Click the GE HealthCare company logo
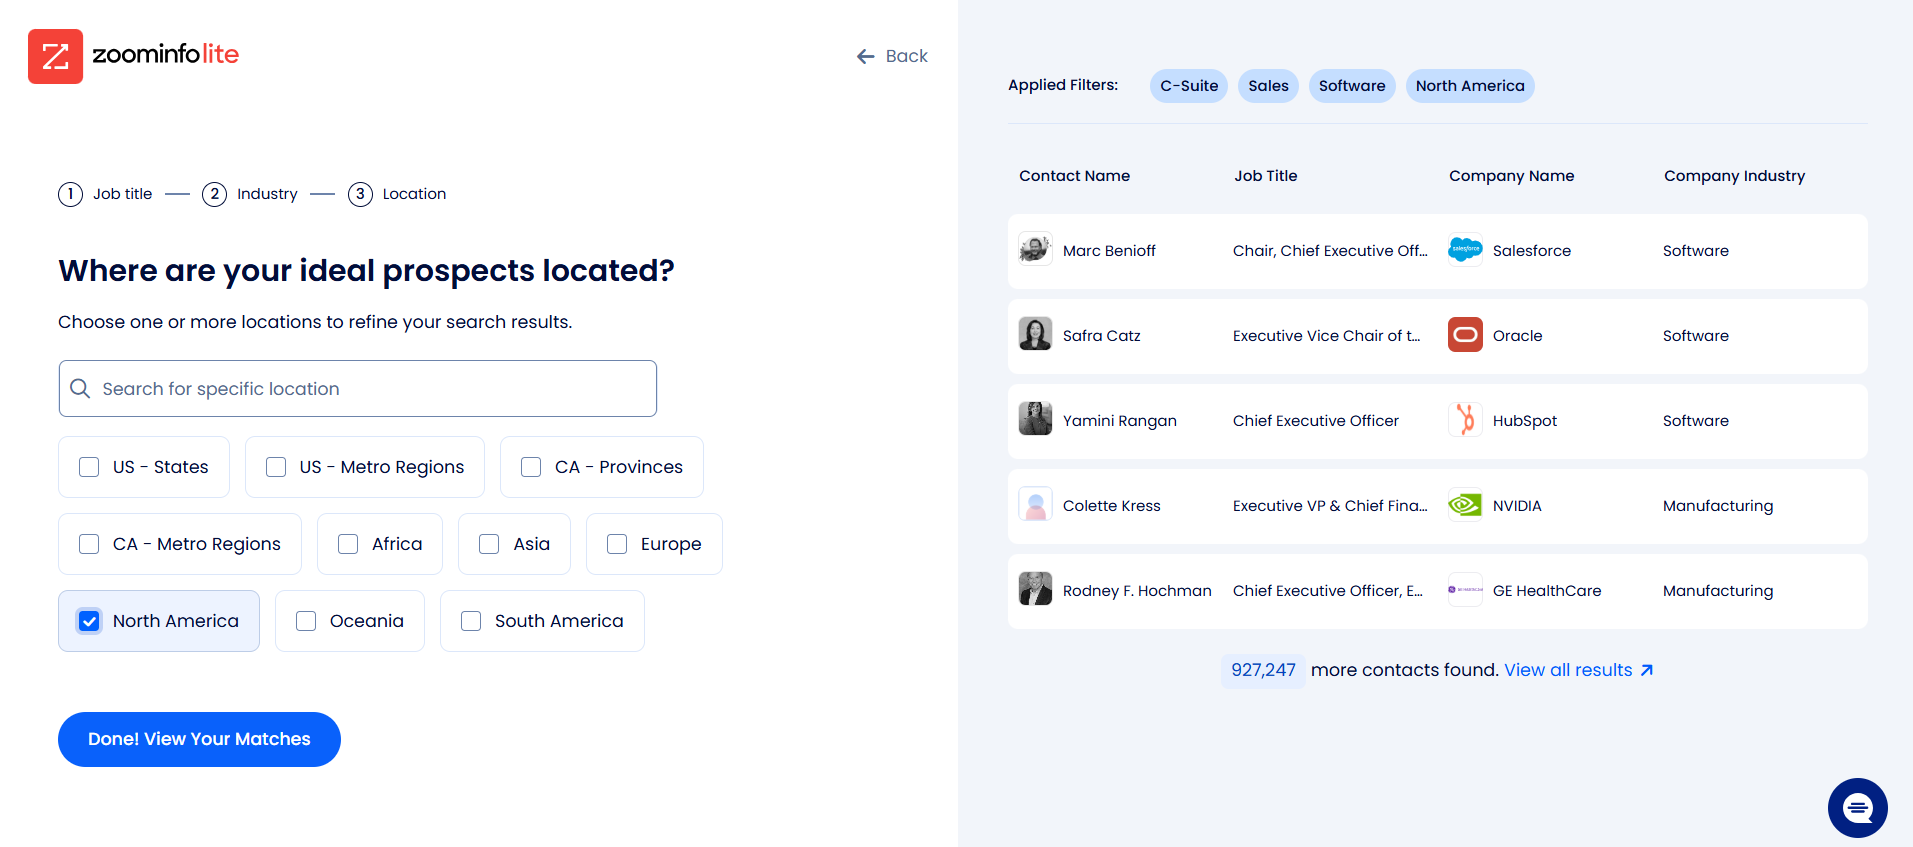The height and width of the screenshot is (847, 1913). coord(1465,589)
